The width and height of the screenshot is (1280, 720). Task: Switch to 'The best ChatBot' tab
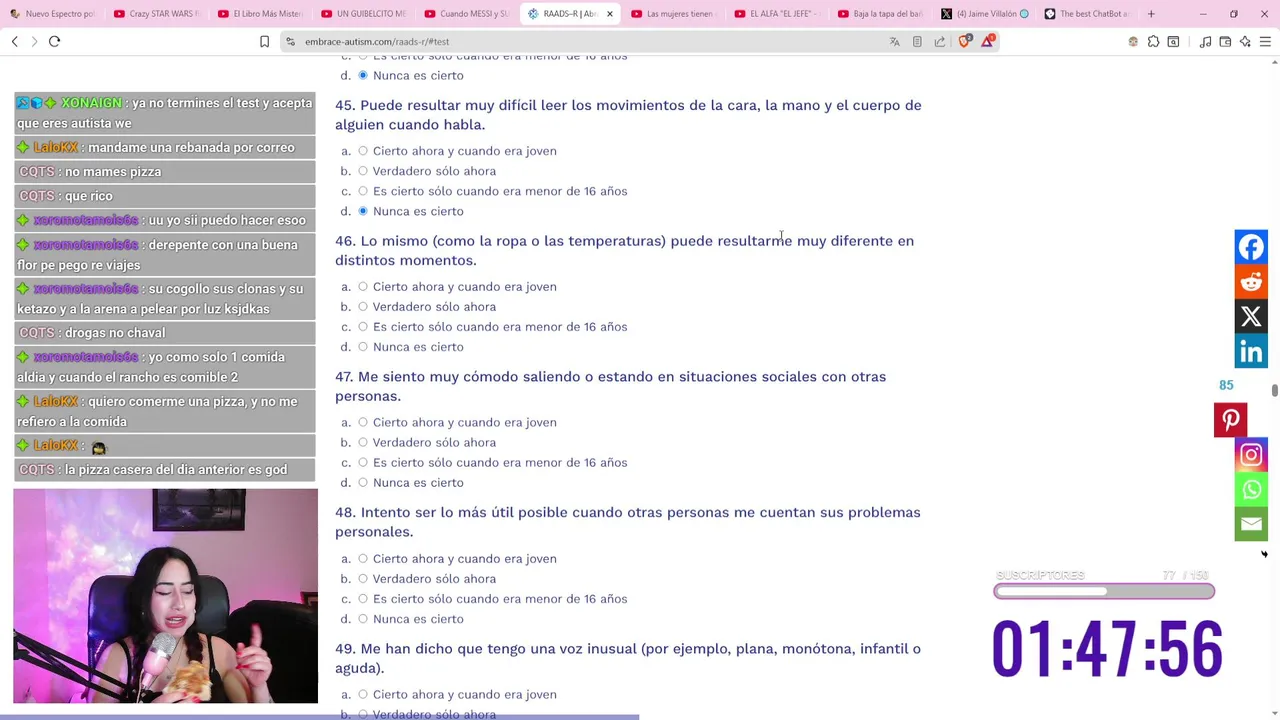(1087, 14)
